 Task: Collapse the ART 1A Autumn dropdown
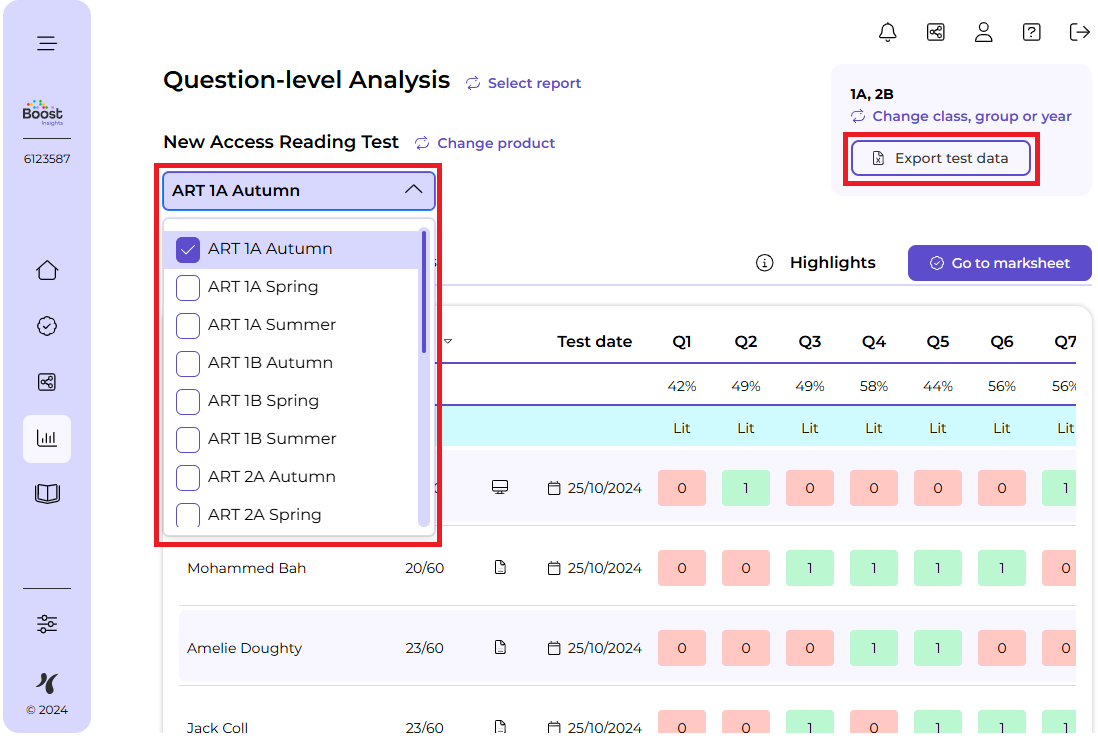(x=413, y=190)
